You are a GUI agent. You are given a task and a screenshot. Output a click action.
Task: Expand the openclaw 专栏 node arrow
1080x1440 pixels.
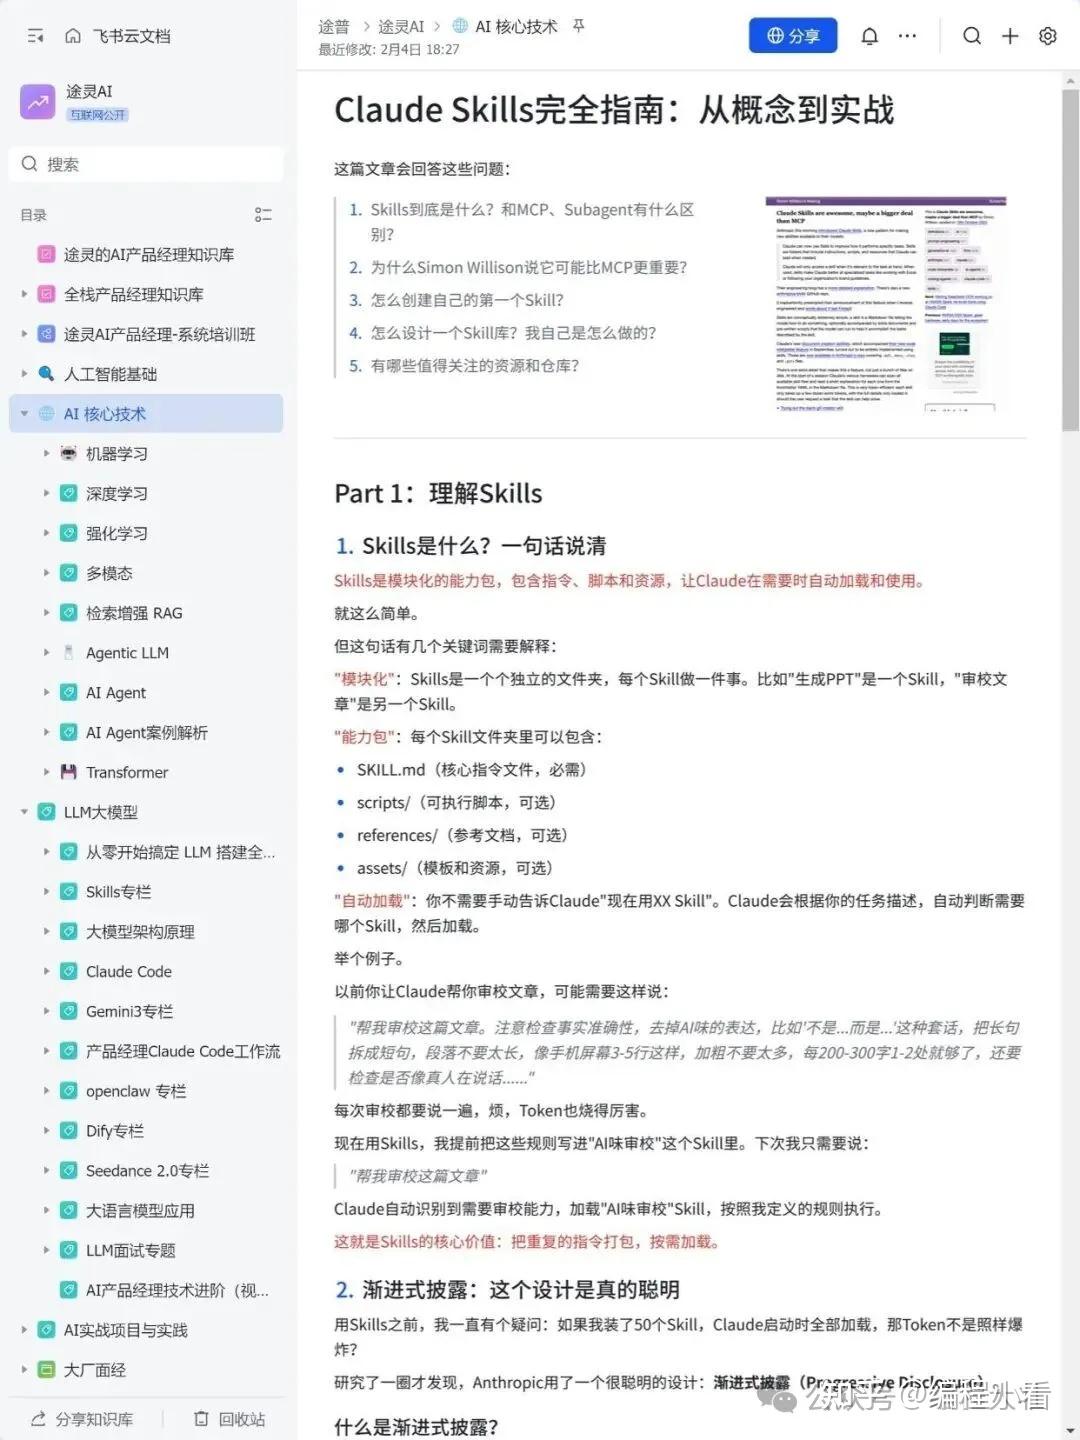(46, 1091)
